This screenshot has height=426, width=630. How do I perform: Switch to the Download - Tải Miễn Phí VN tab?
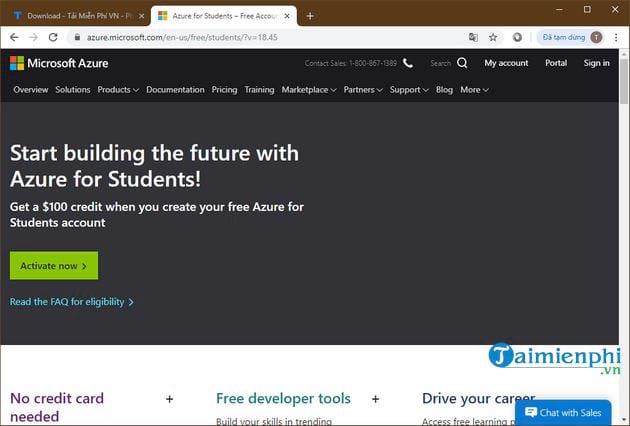75,16
